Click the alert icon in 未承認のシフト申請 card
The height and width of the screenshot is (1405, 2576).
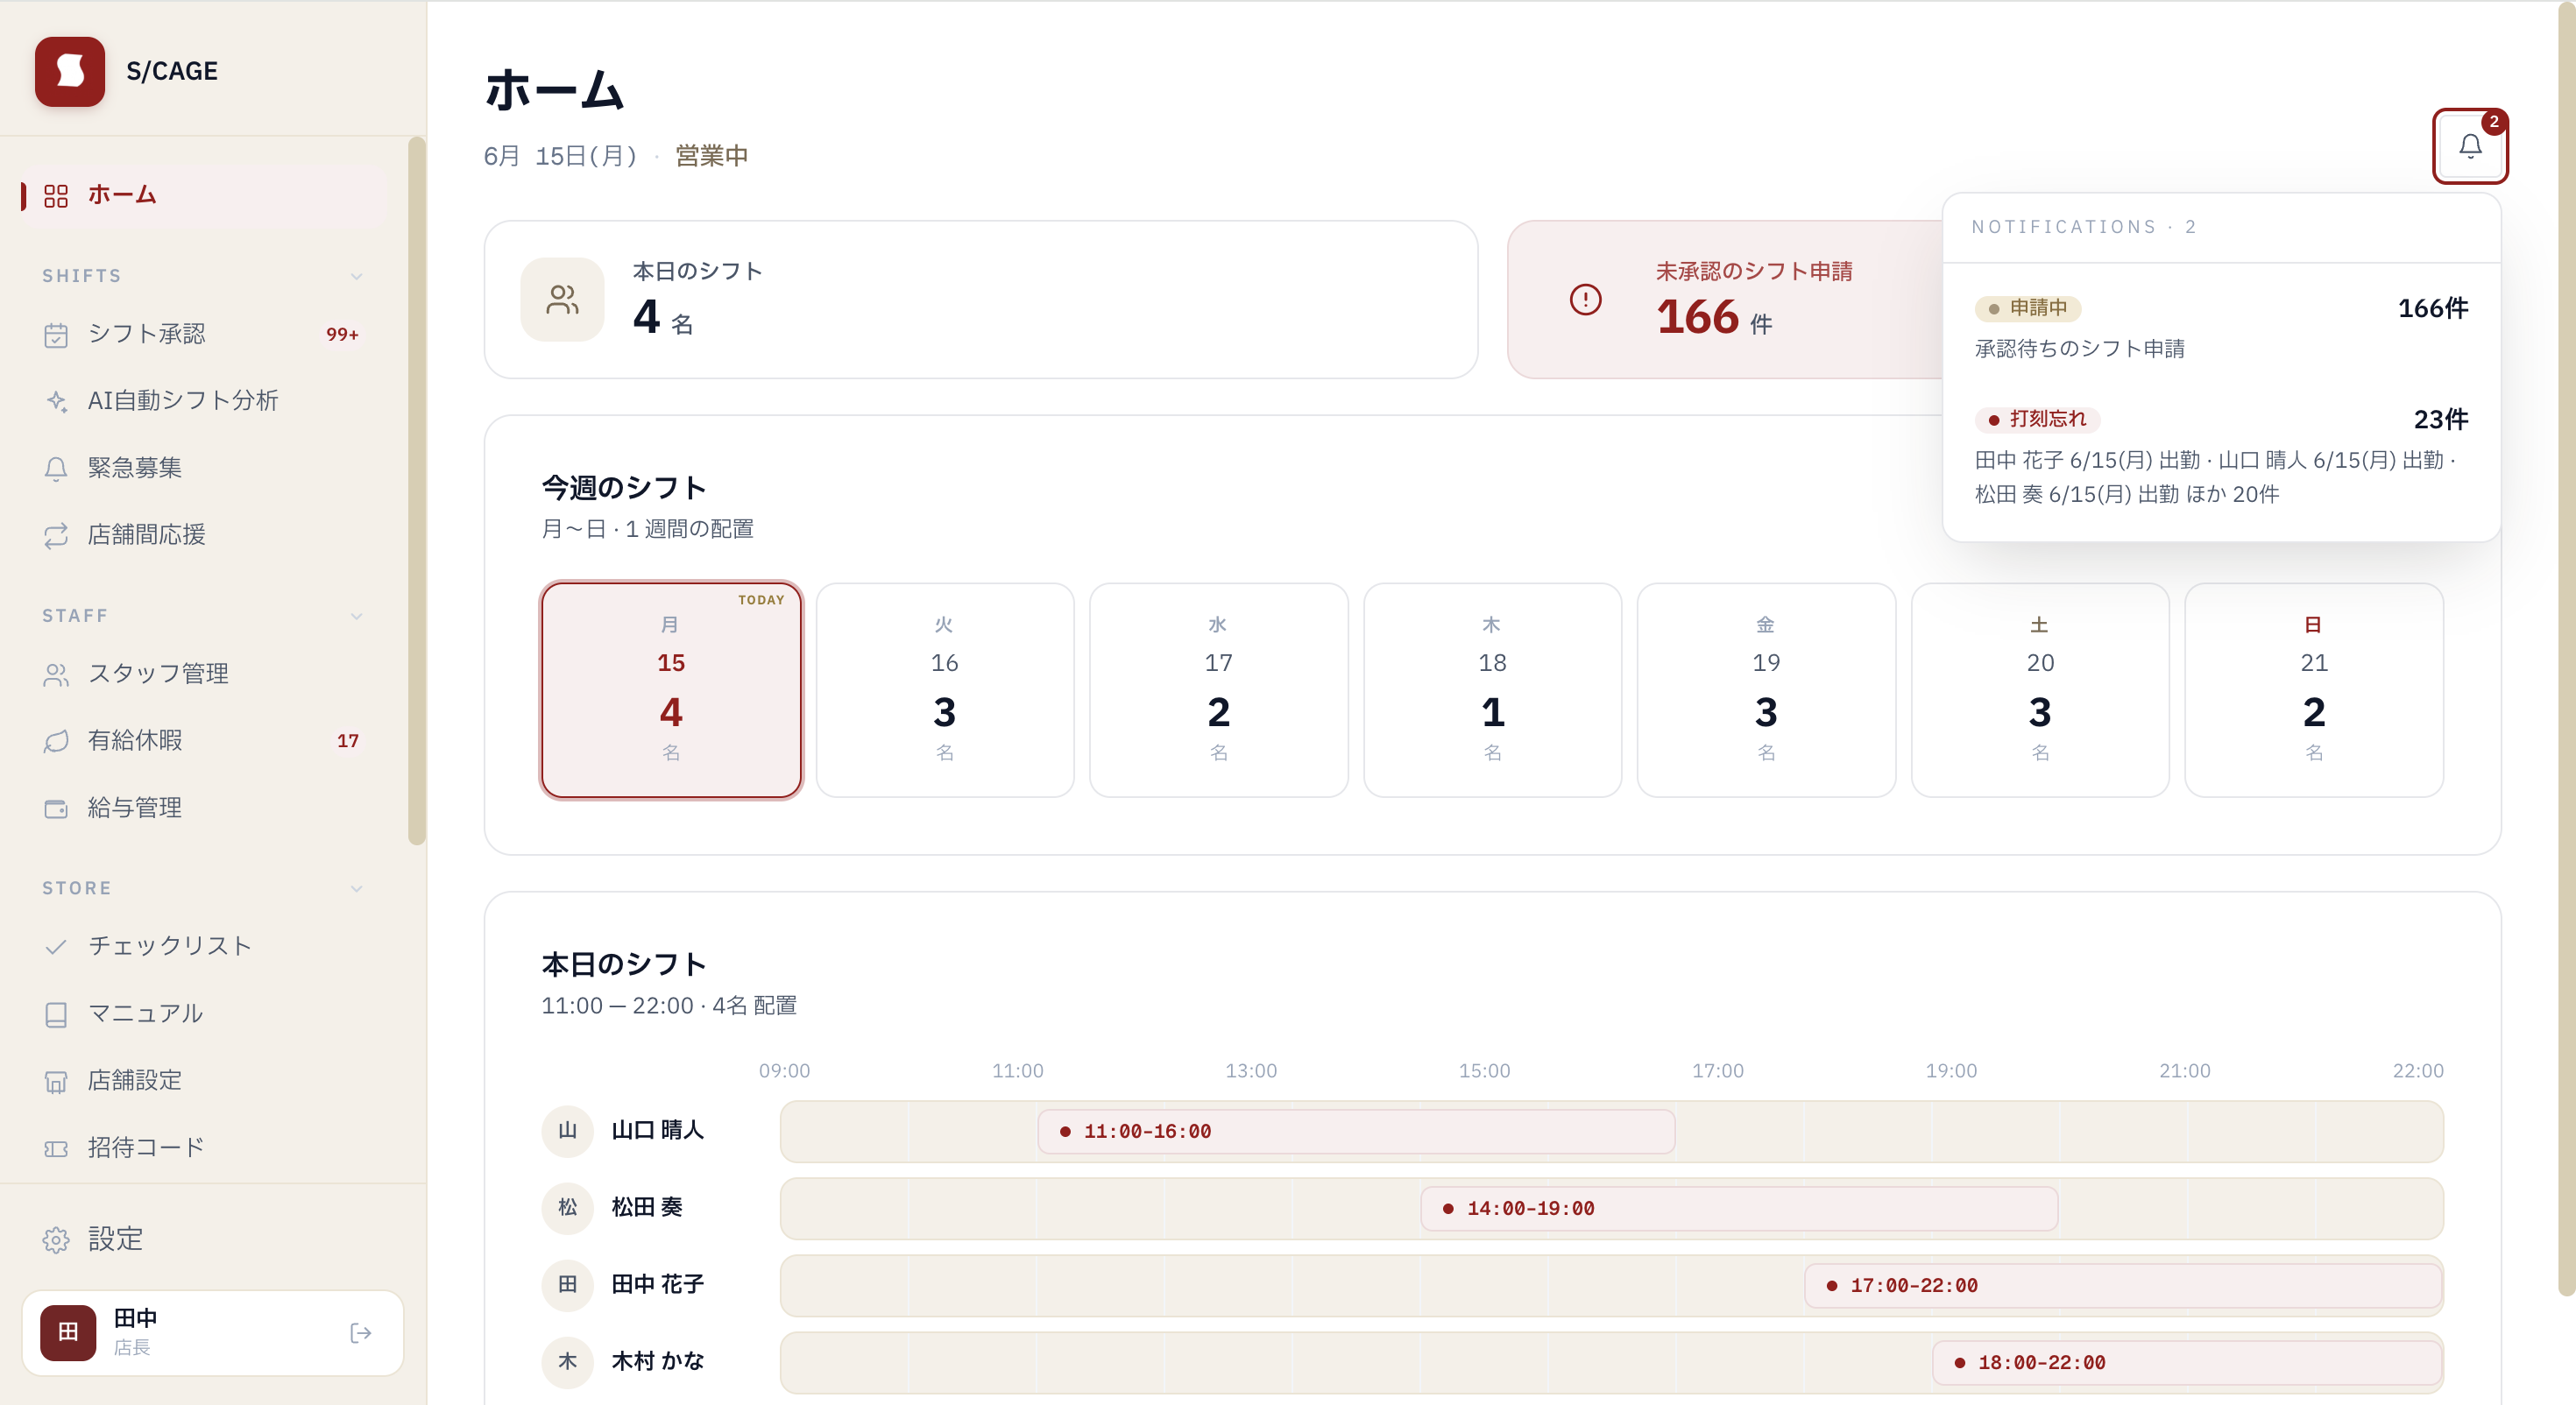tap(1585, 299)
